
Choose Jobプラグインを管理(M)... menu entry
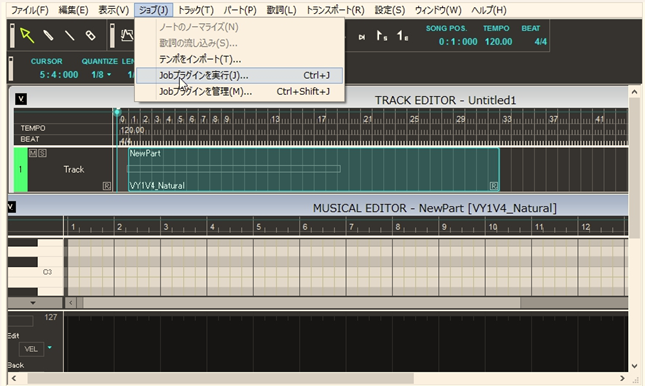[239, 91]
